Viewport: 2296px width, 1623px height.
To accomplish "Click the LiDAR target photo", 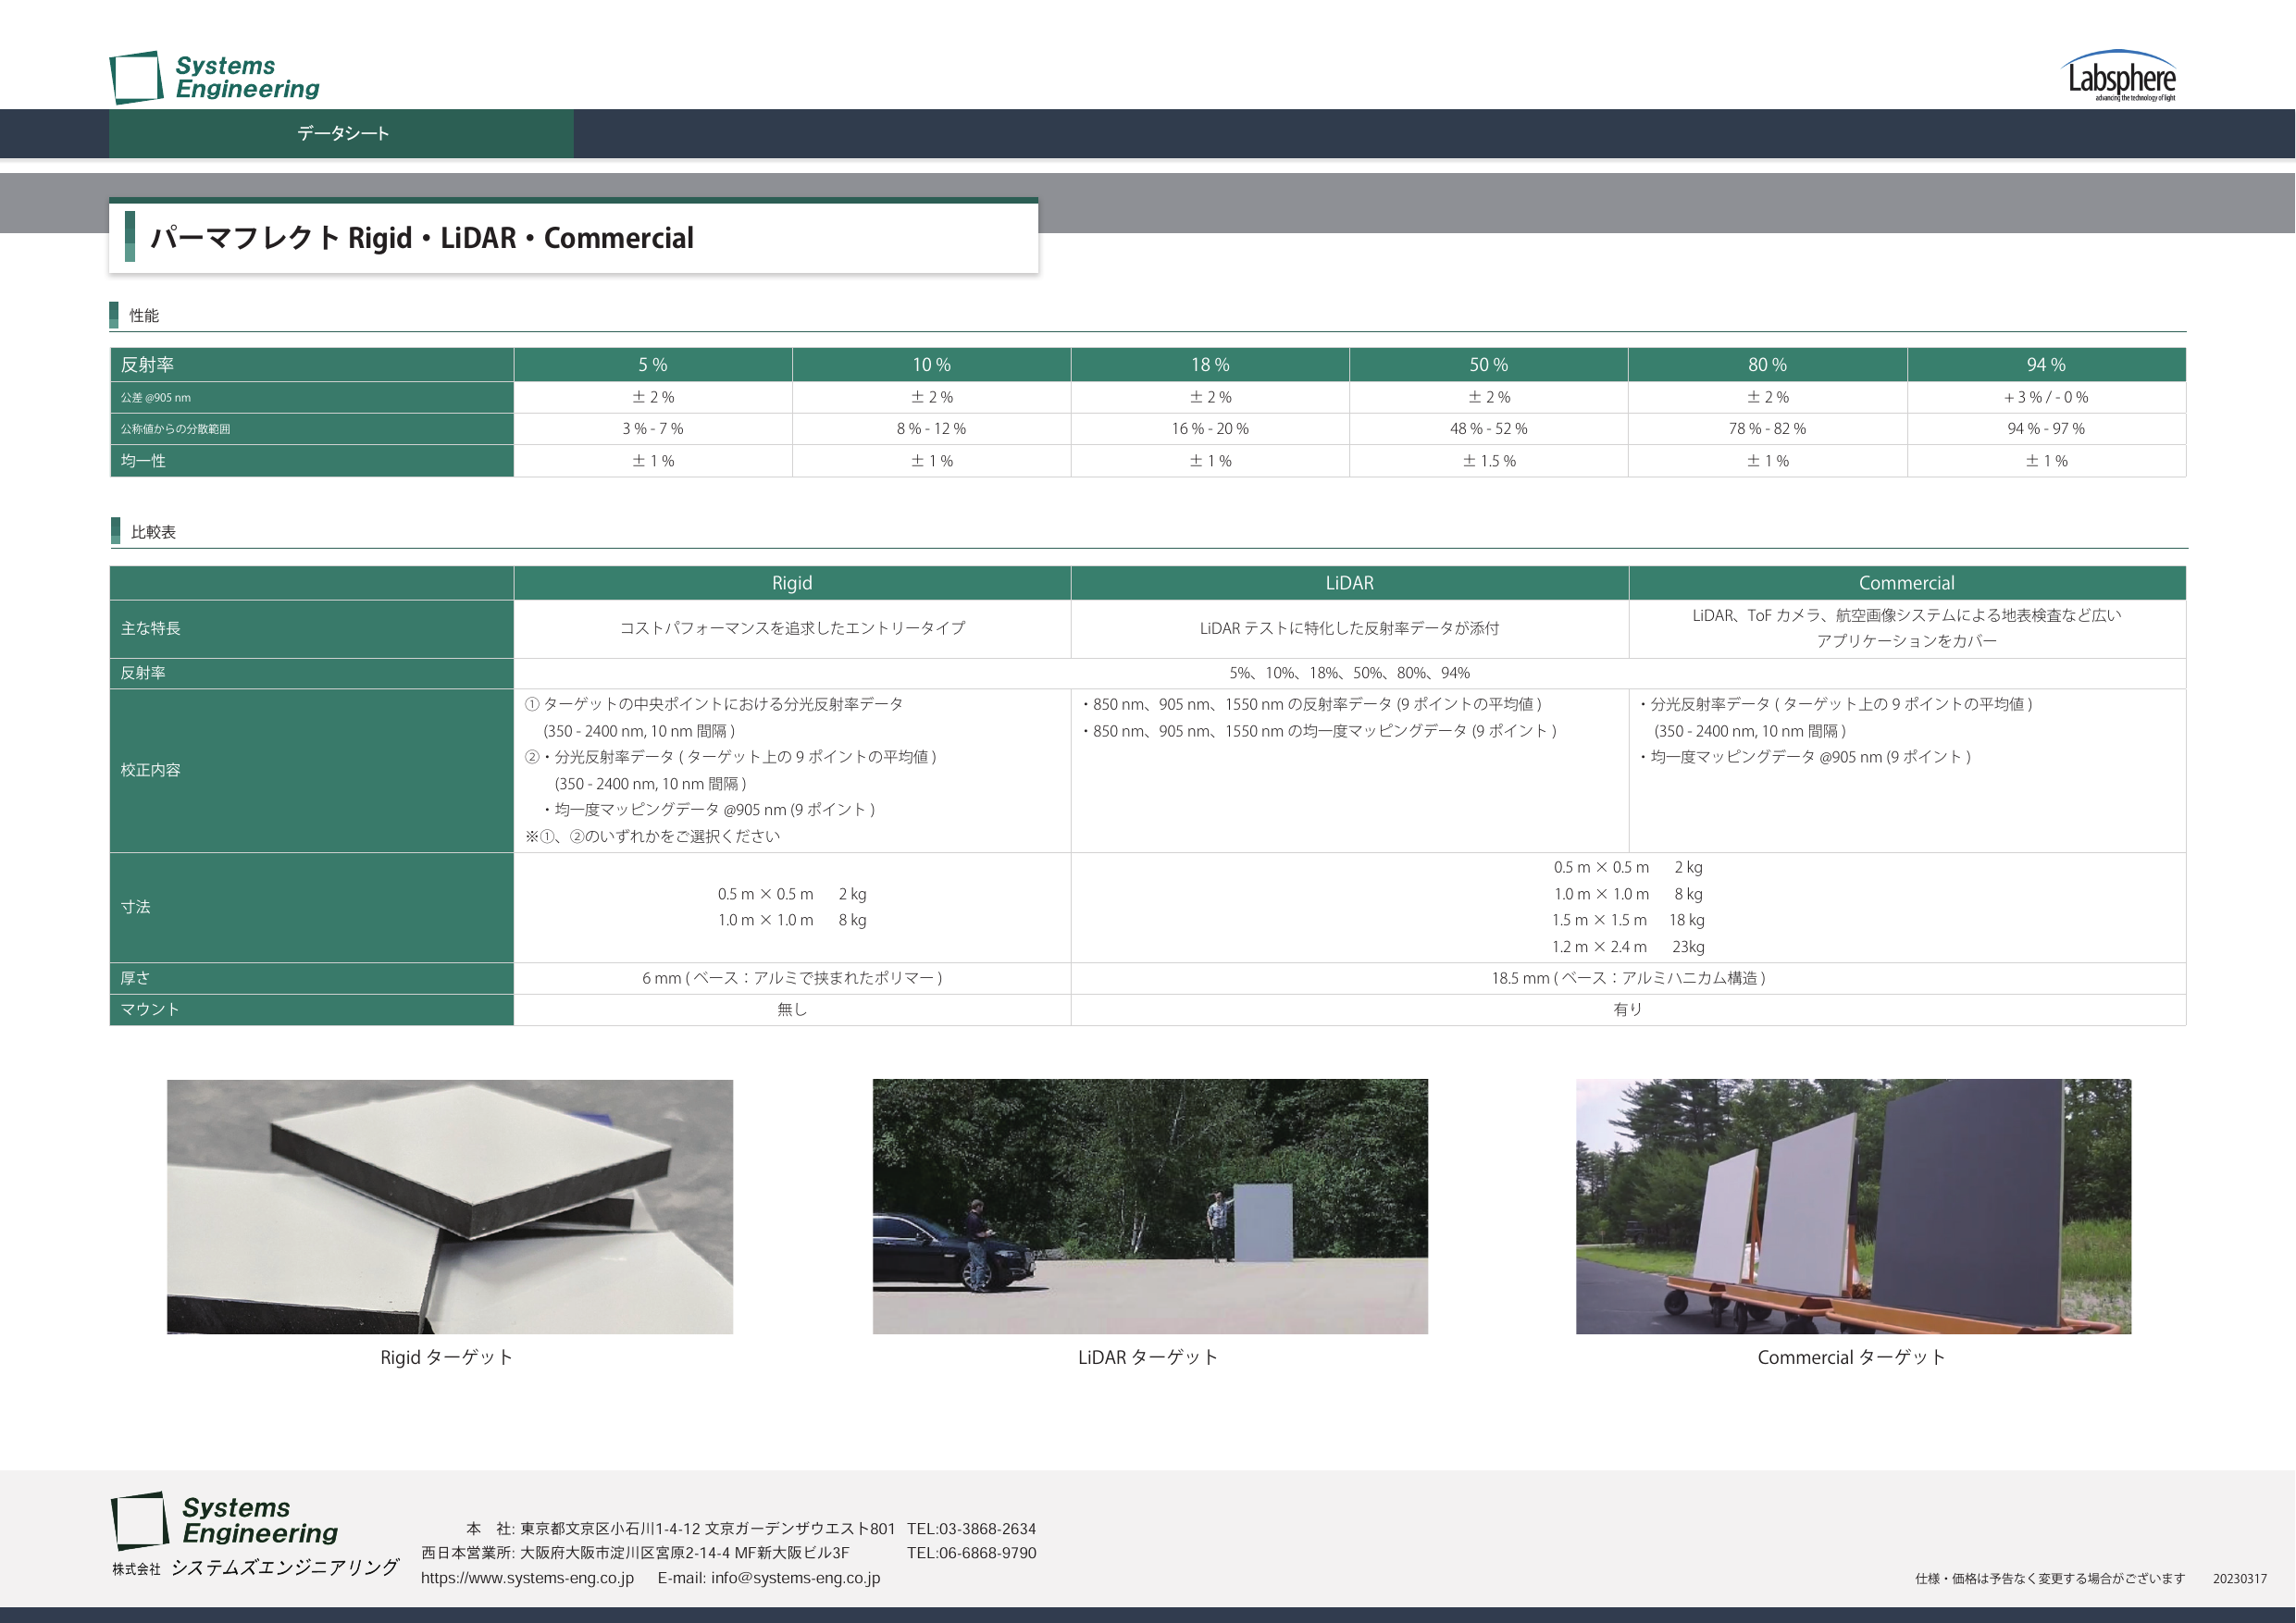I will pos(1149,1205).
